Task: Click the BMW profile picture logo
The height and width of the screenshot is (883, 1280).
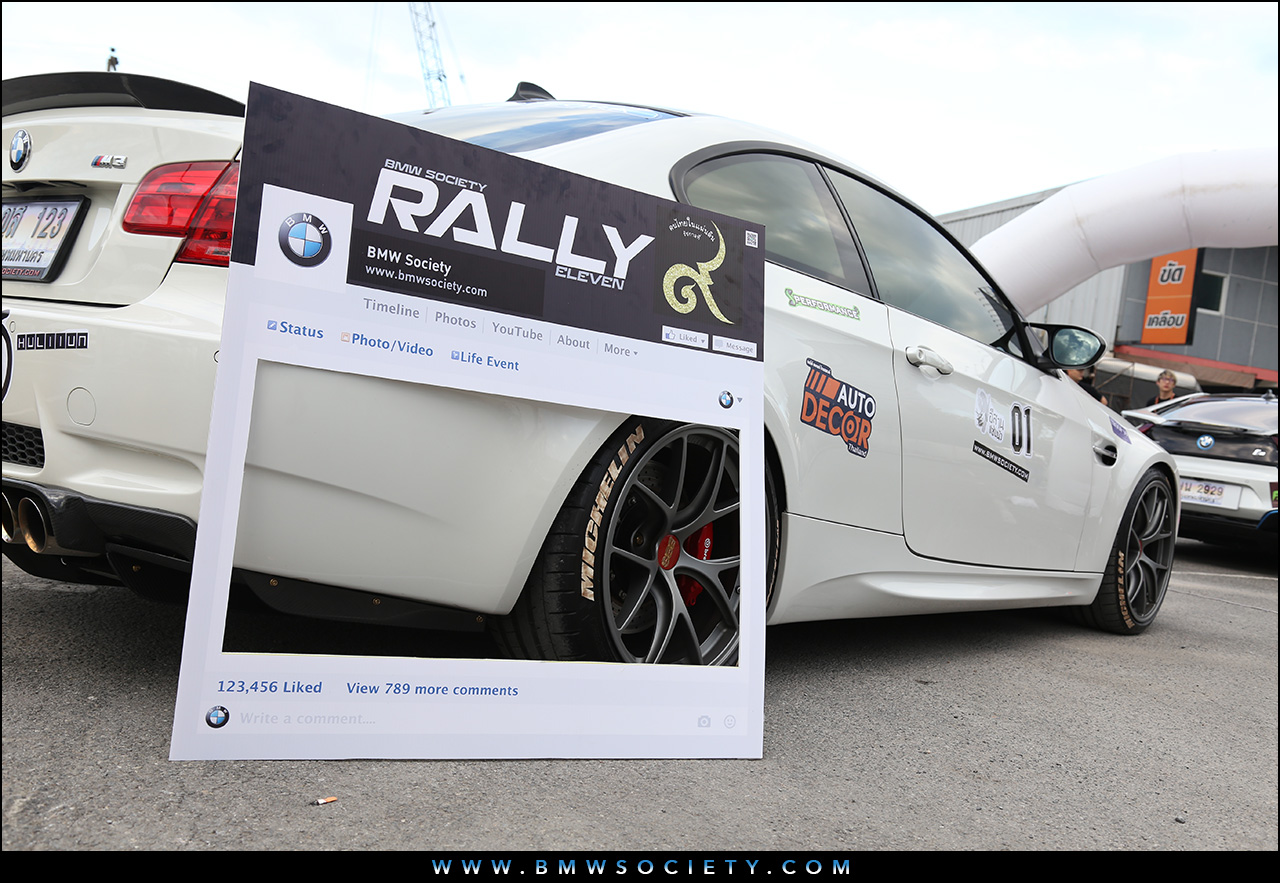Action: (305, 240)
